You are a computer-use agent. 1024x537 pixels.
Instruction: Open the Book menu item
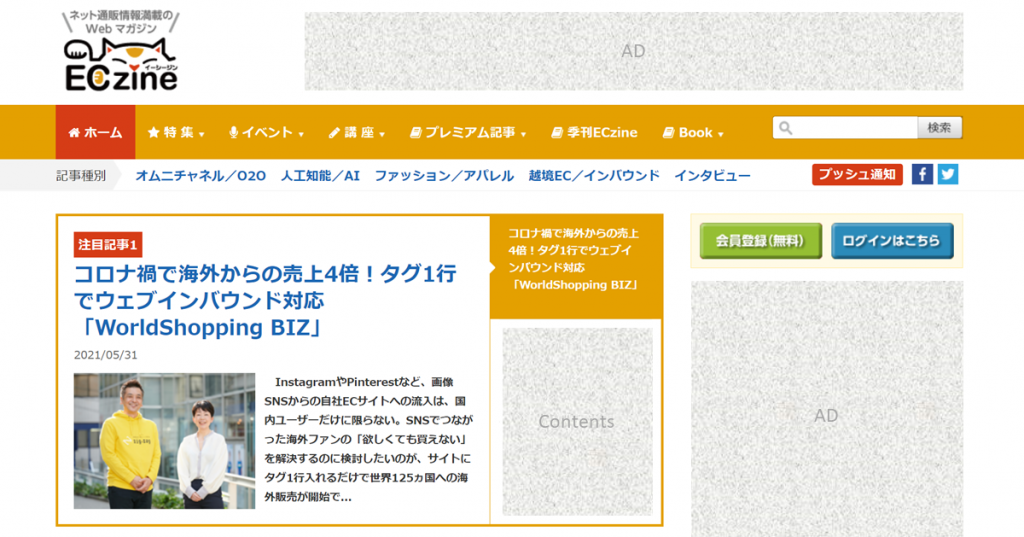(694, 133)
